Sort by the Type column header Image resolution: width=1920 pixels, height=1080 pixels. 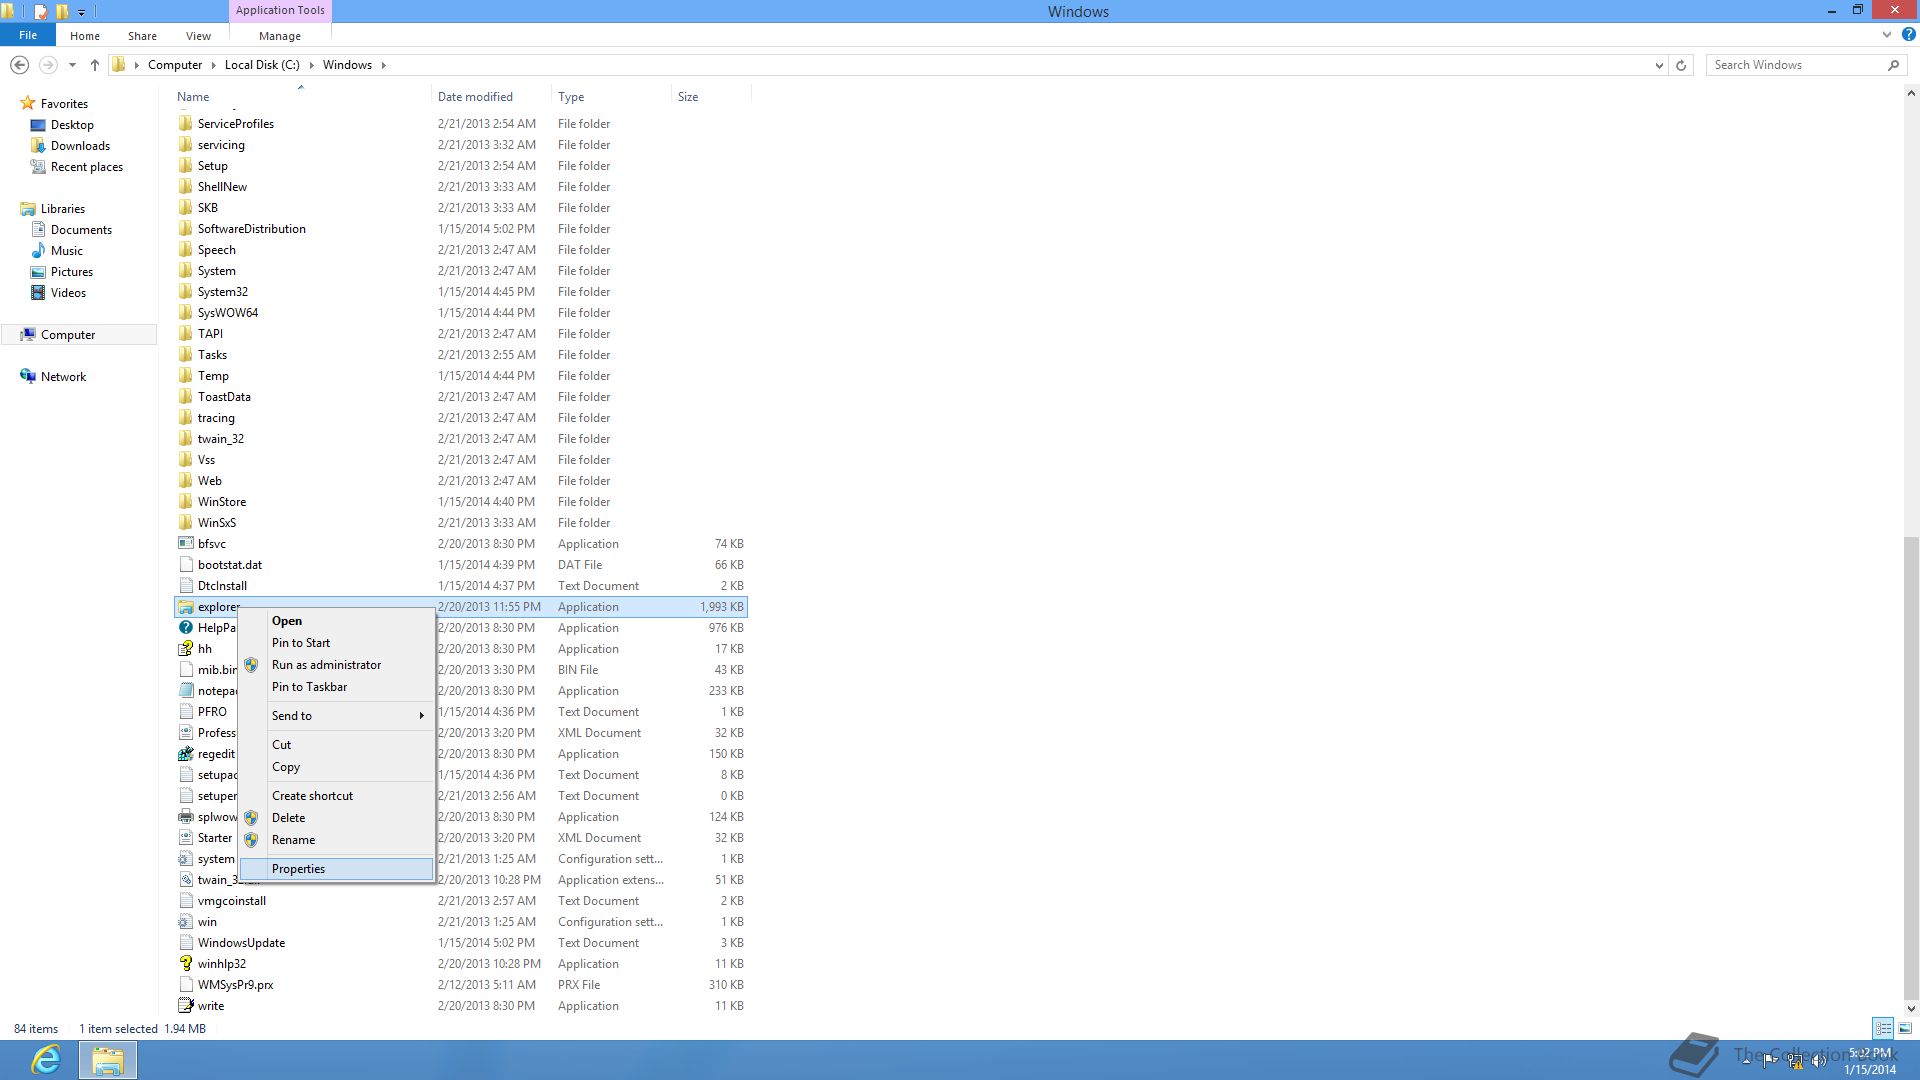(611, 97)
